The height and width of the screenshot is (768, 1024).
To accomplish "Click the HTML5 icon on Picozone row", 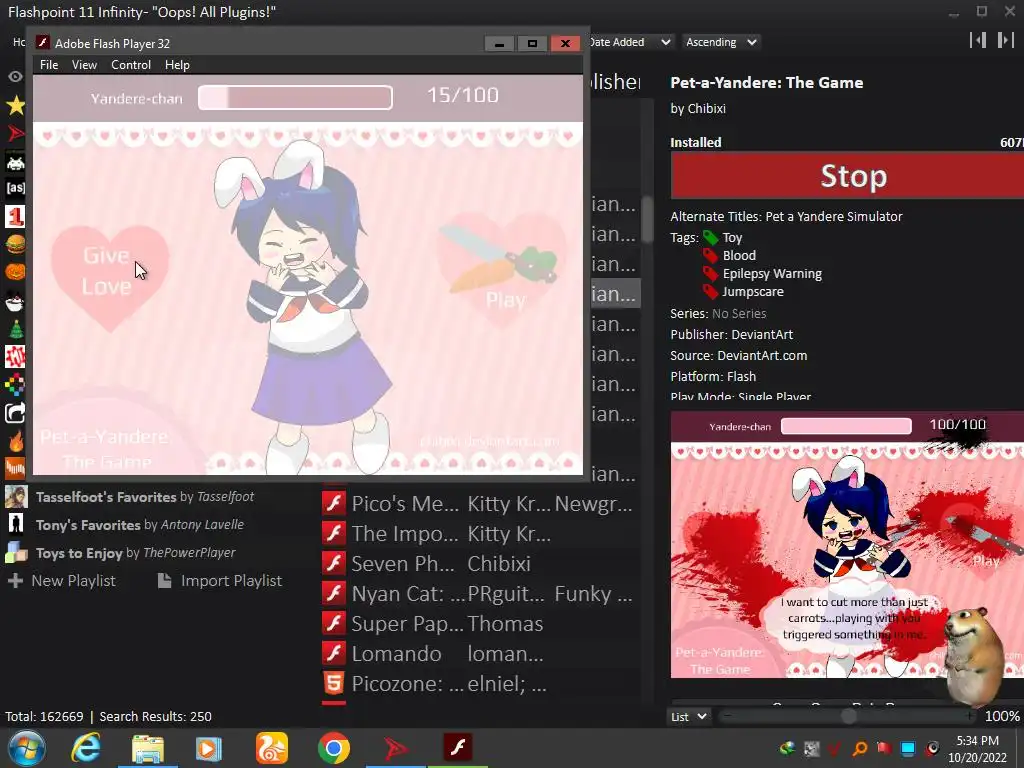I will click(x=334, y=684).
